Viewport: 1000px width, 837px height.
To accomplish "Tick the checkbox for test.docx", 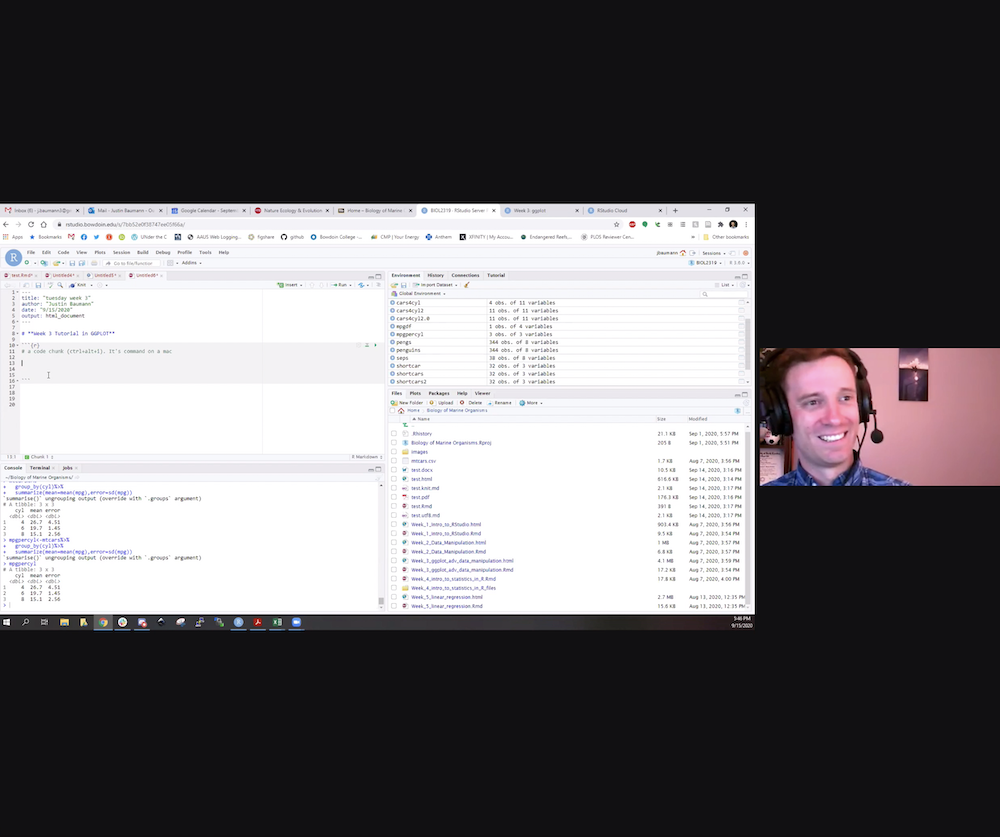I will tap(393, 470).
